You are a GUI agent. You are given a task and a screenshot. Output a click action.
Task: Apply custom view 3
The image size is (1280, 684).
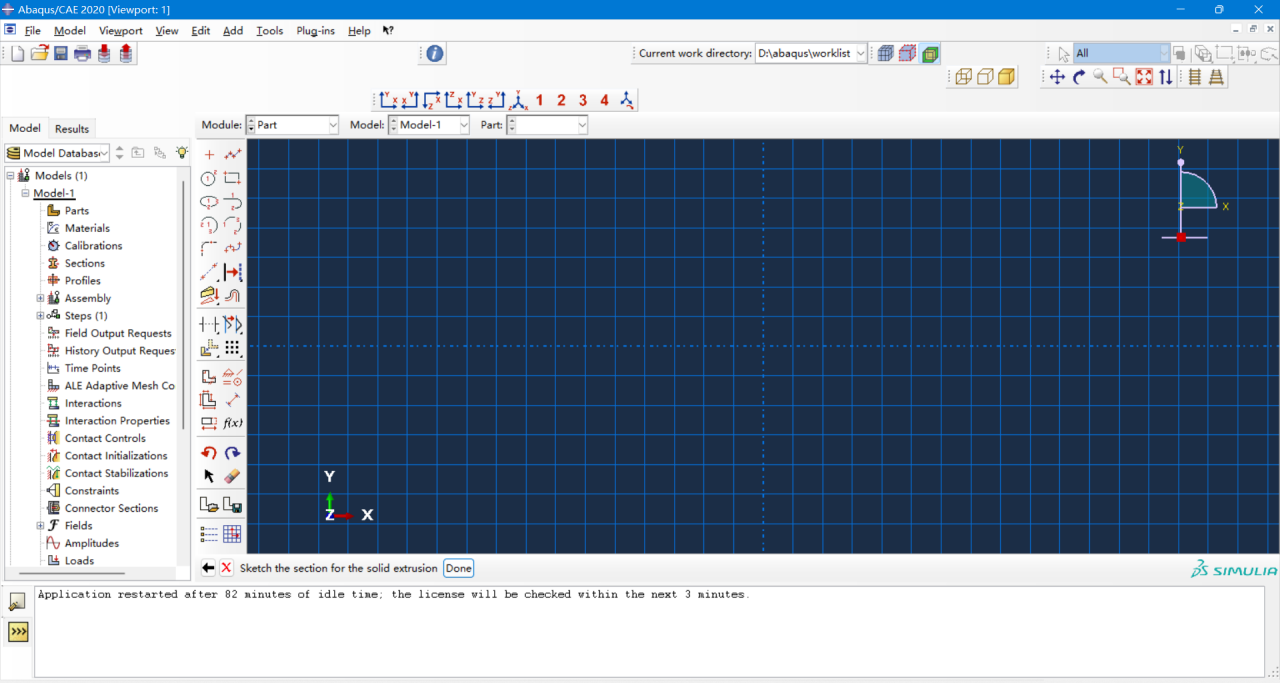point(583,100)
